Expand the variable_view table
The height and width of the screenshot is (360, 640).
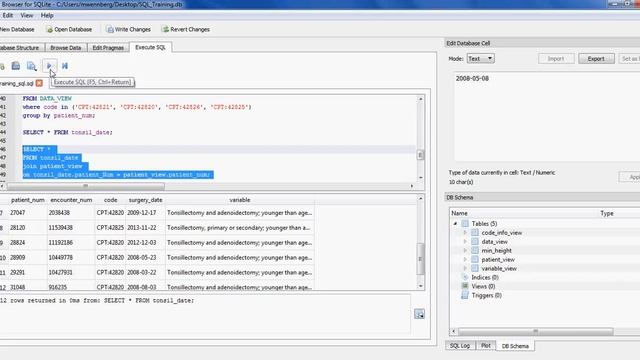click(465, 269)
